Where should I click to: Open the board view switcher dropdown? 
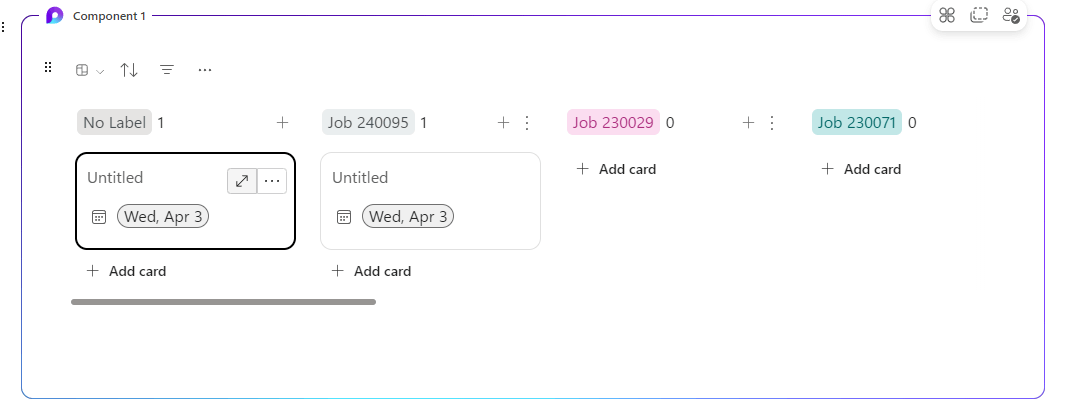89,70
